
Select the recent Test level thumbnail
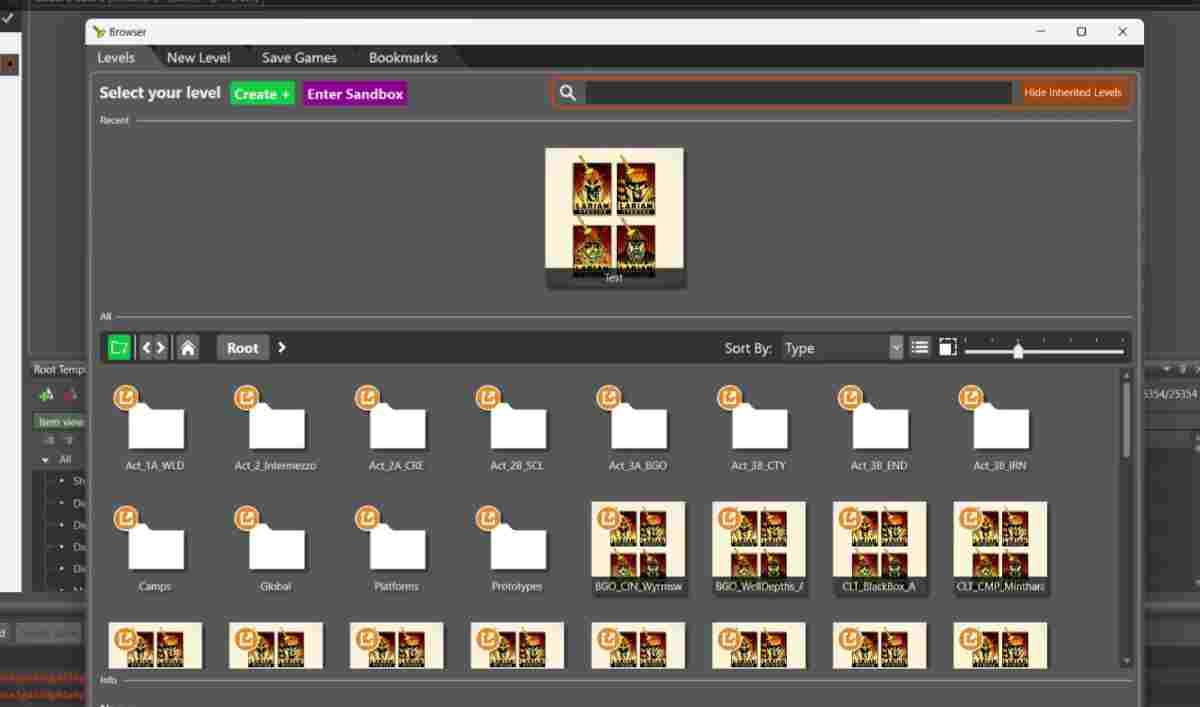click(x=614, y=218)
